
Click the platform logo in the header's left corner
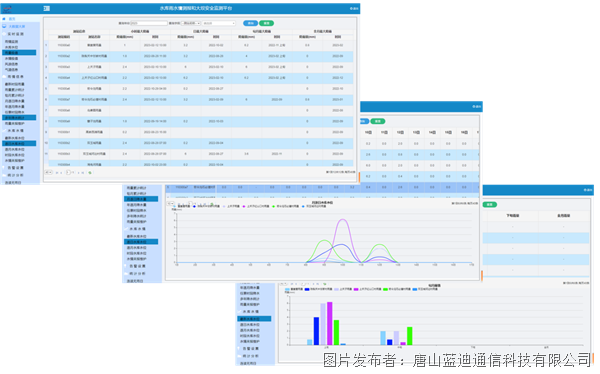[x=7, y=8]
